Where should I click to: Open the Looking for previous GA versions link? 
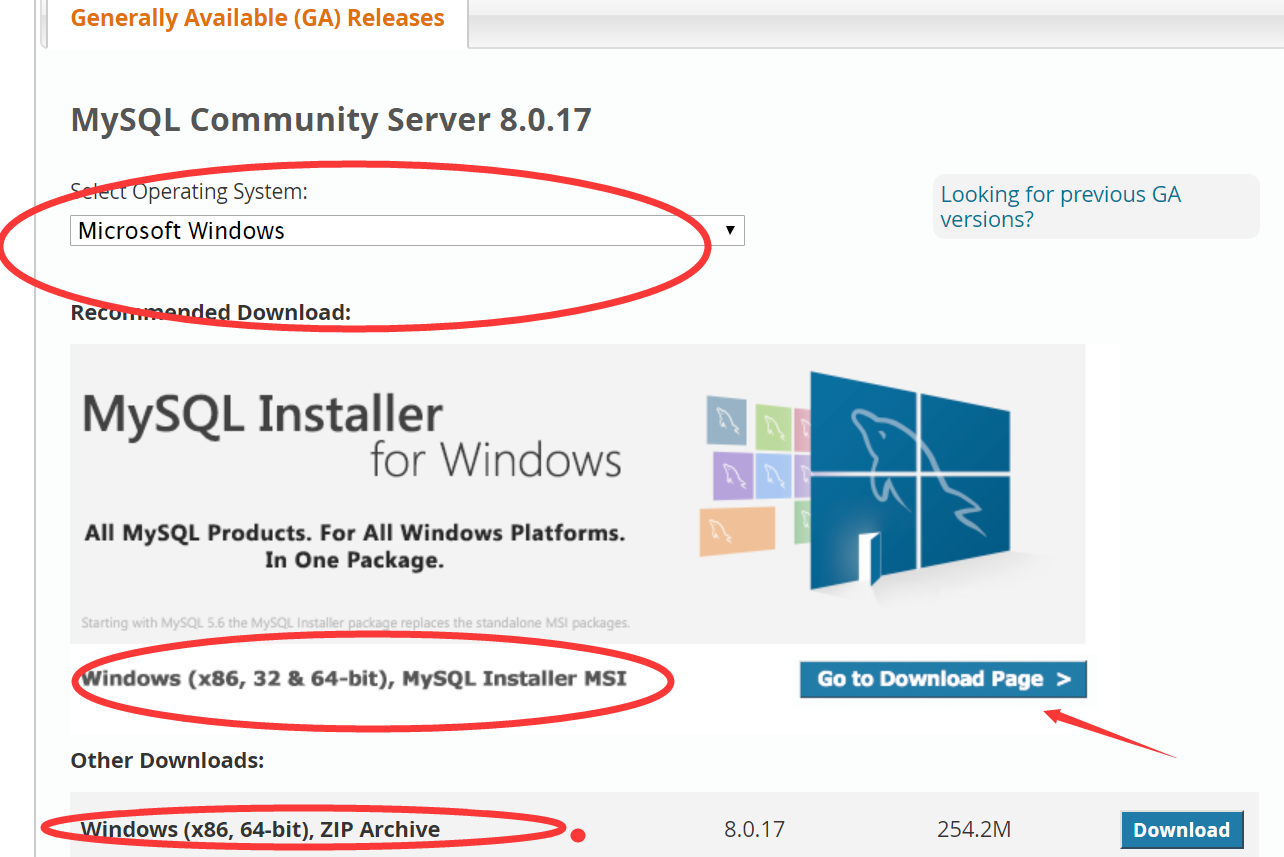1060,206
